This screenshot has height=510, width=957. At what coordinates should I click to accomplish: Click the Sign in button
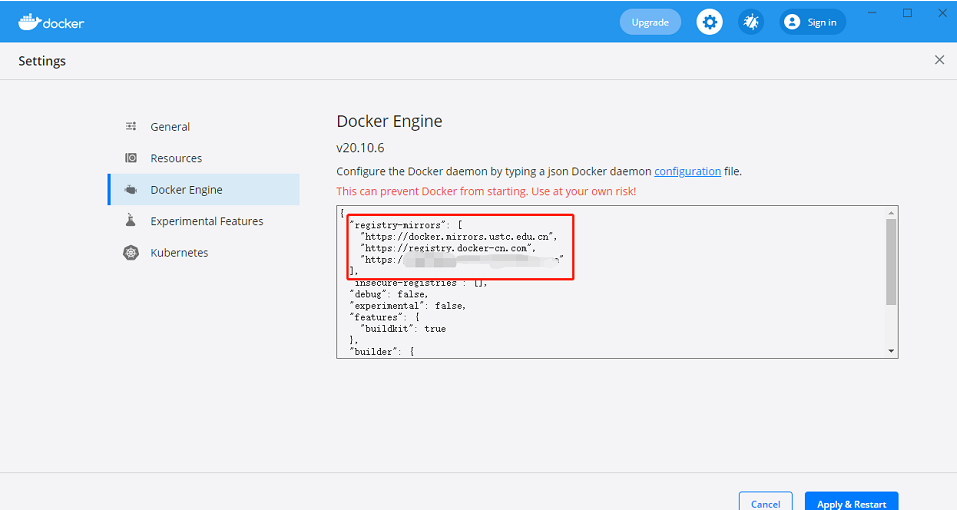(x=812, y=22)
